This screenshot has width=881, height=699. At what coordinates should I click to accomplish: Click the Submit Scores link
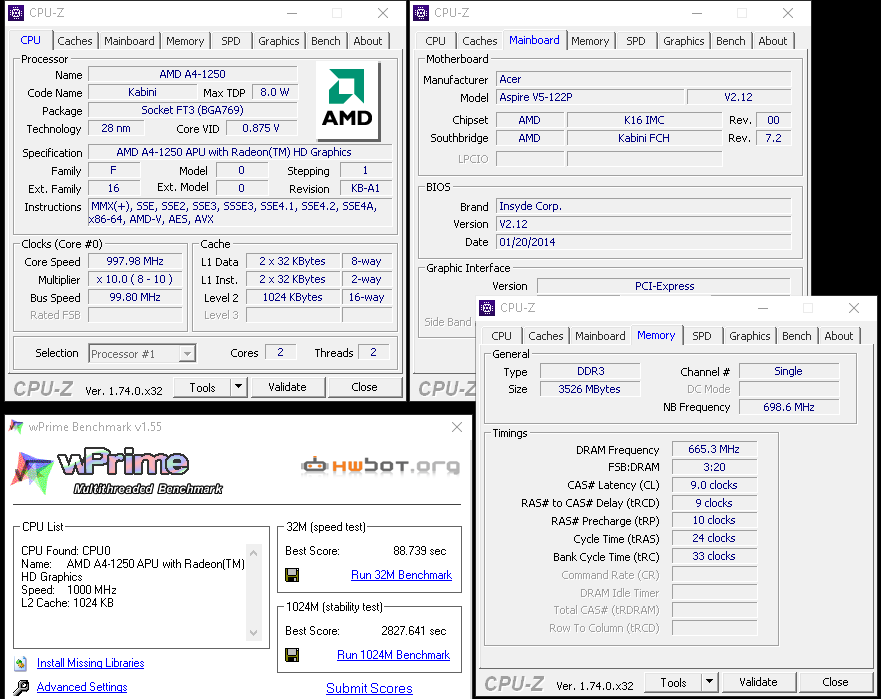click(x=369, y=688)
